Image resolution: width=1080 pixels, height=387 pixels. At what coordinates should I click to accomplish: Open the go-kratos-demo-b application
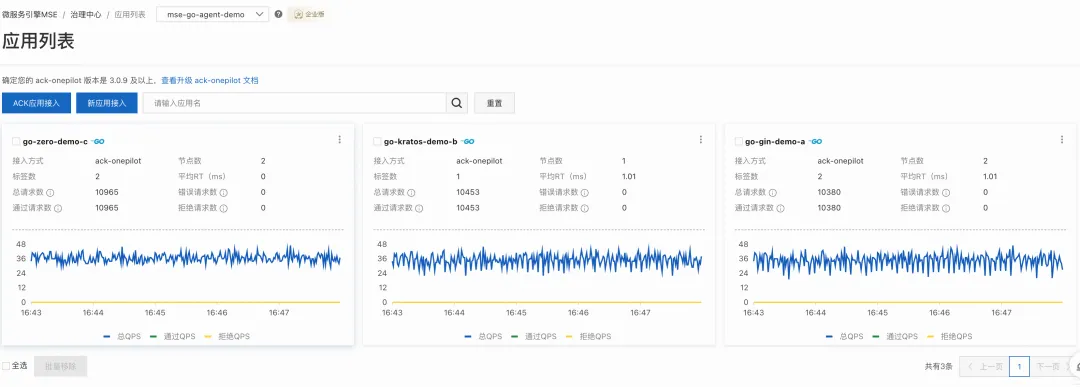(x=420, y=141)
